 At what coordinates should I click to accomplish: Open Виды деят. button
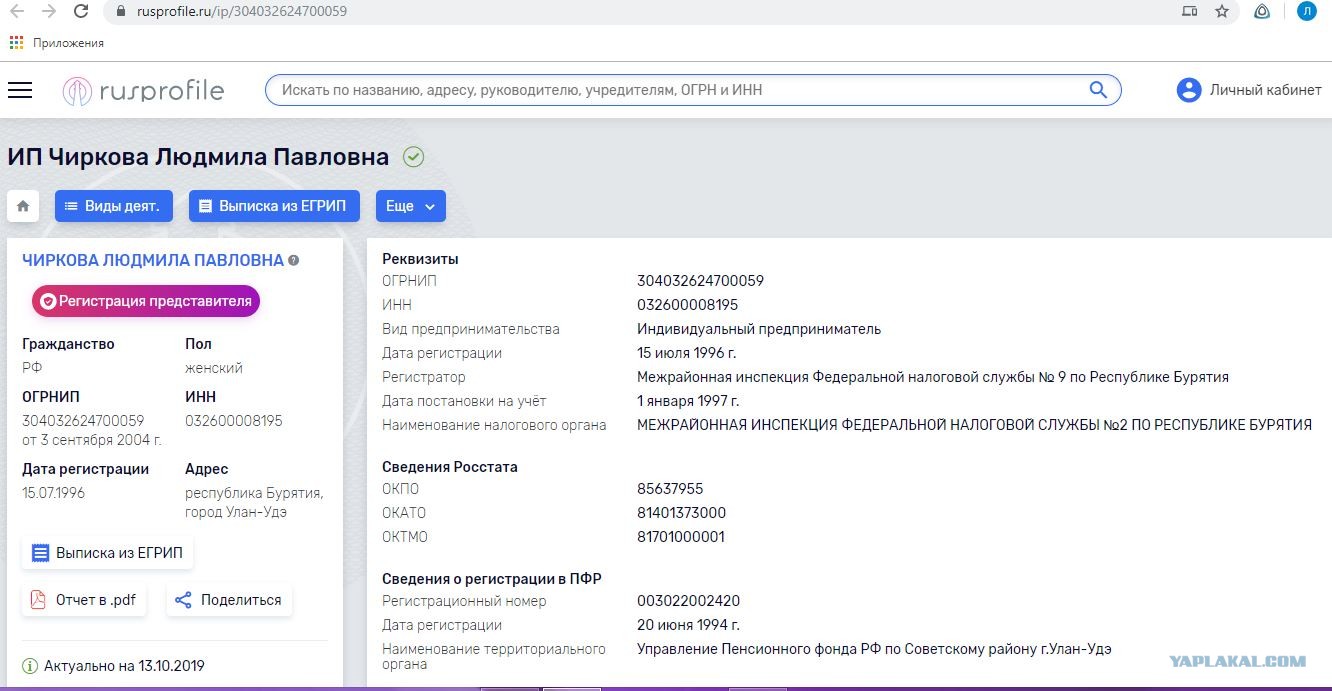point(113,206)
